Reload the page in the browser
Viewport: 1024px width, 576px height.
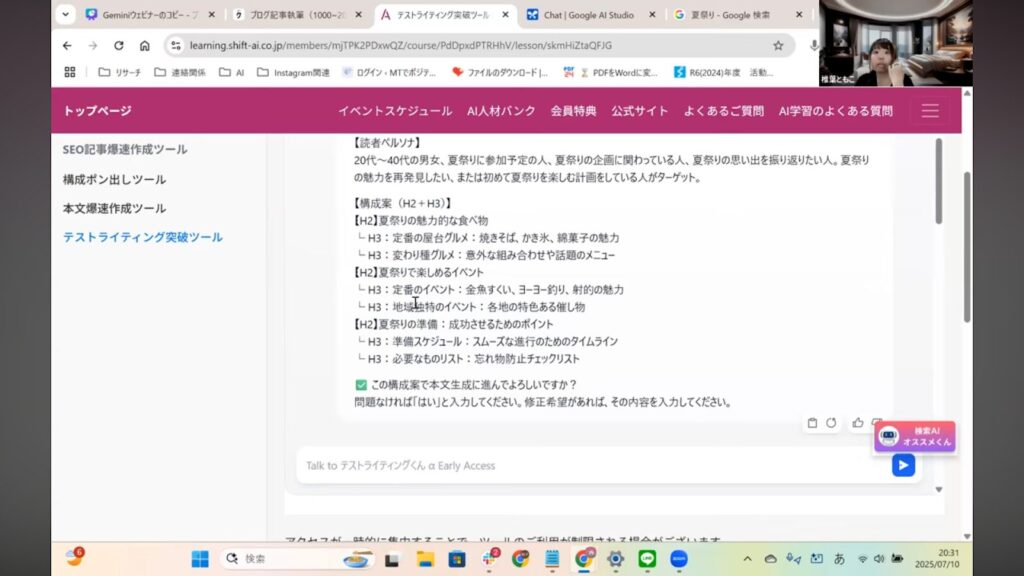[119, 46]
